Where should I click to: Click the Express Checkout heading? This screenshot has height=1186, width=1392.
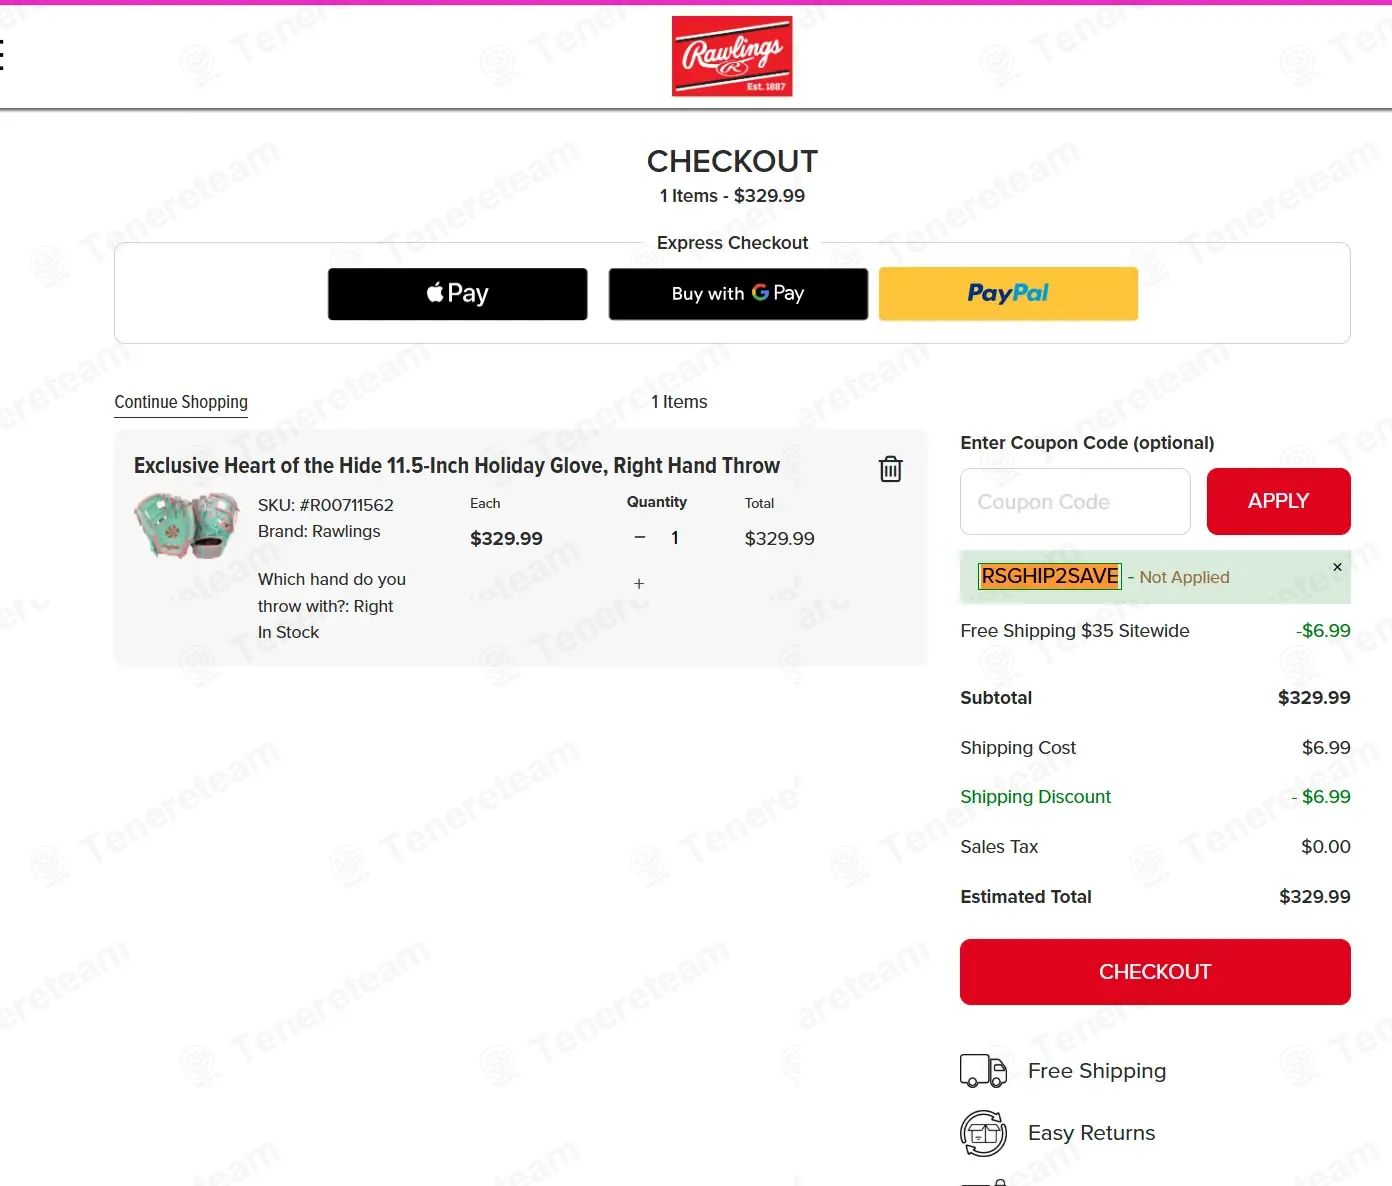tap(732, 243)
